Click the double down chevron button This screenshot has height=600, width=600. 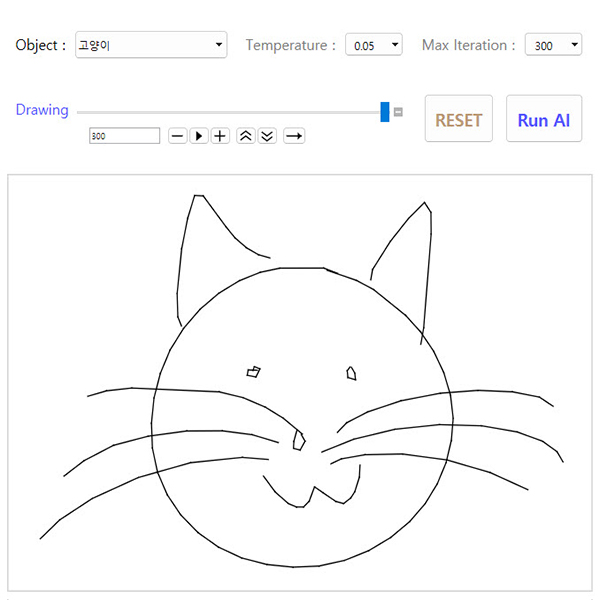[x=267, y=136]
